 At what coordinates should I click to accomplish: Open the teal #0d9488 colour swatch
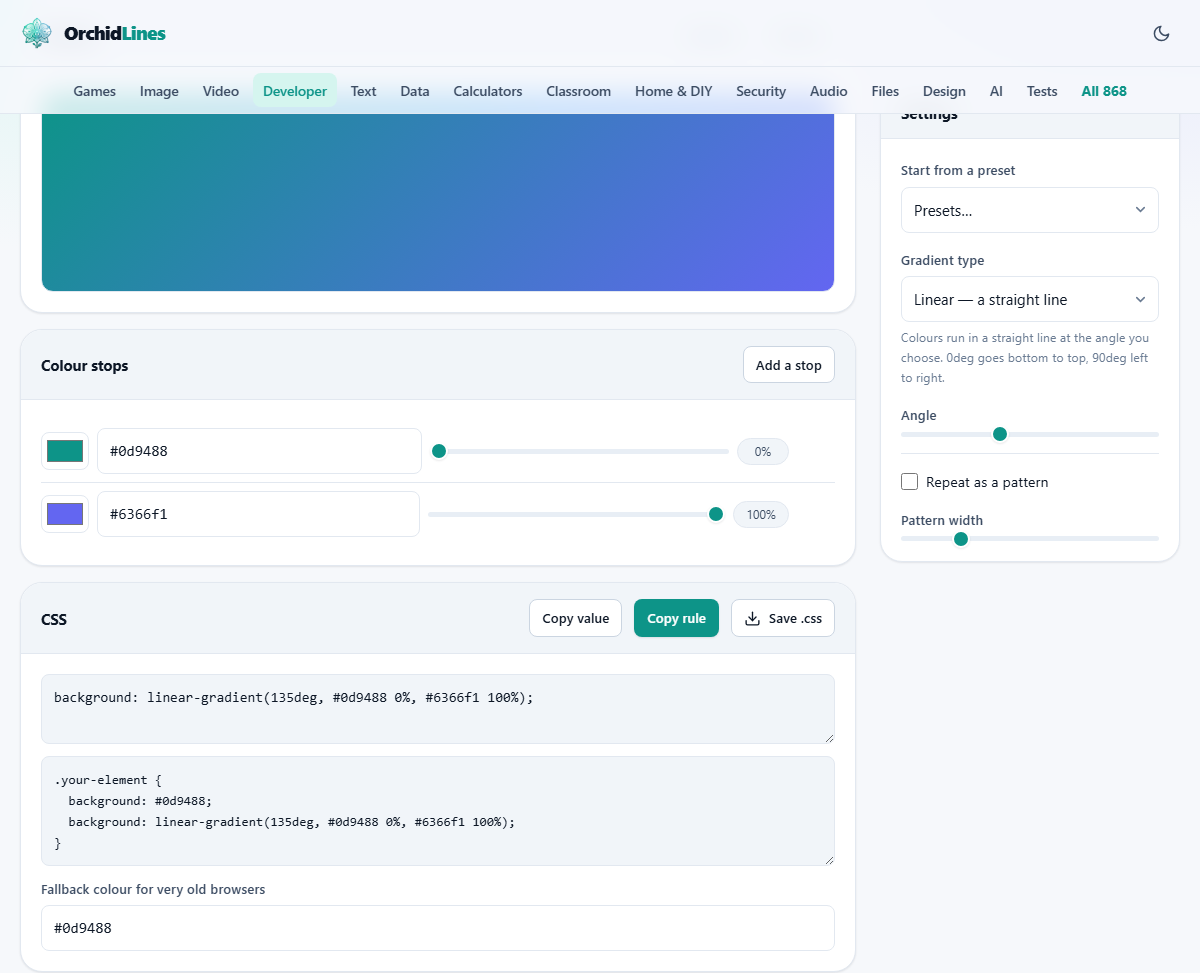pyautogui.click(x=65, y=451)
